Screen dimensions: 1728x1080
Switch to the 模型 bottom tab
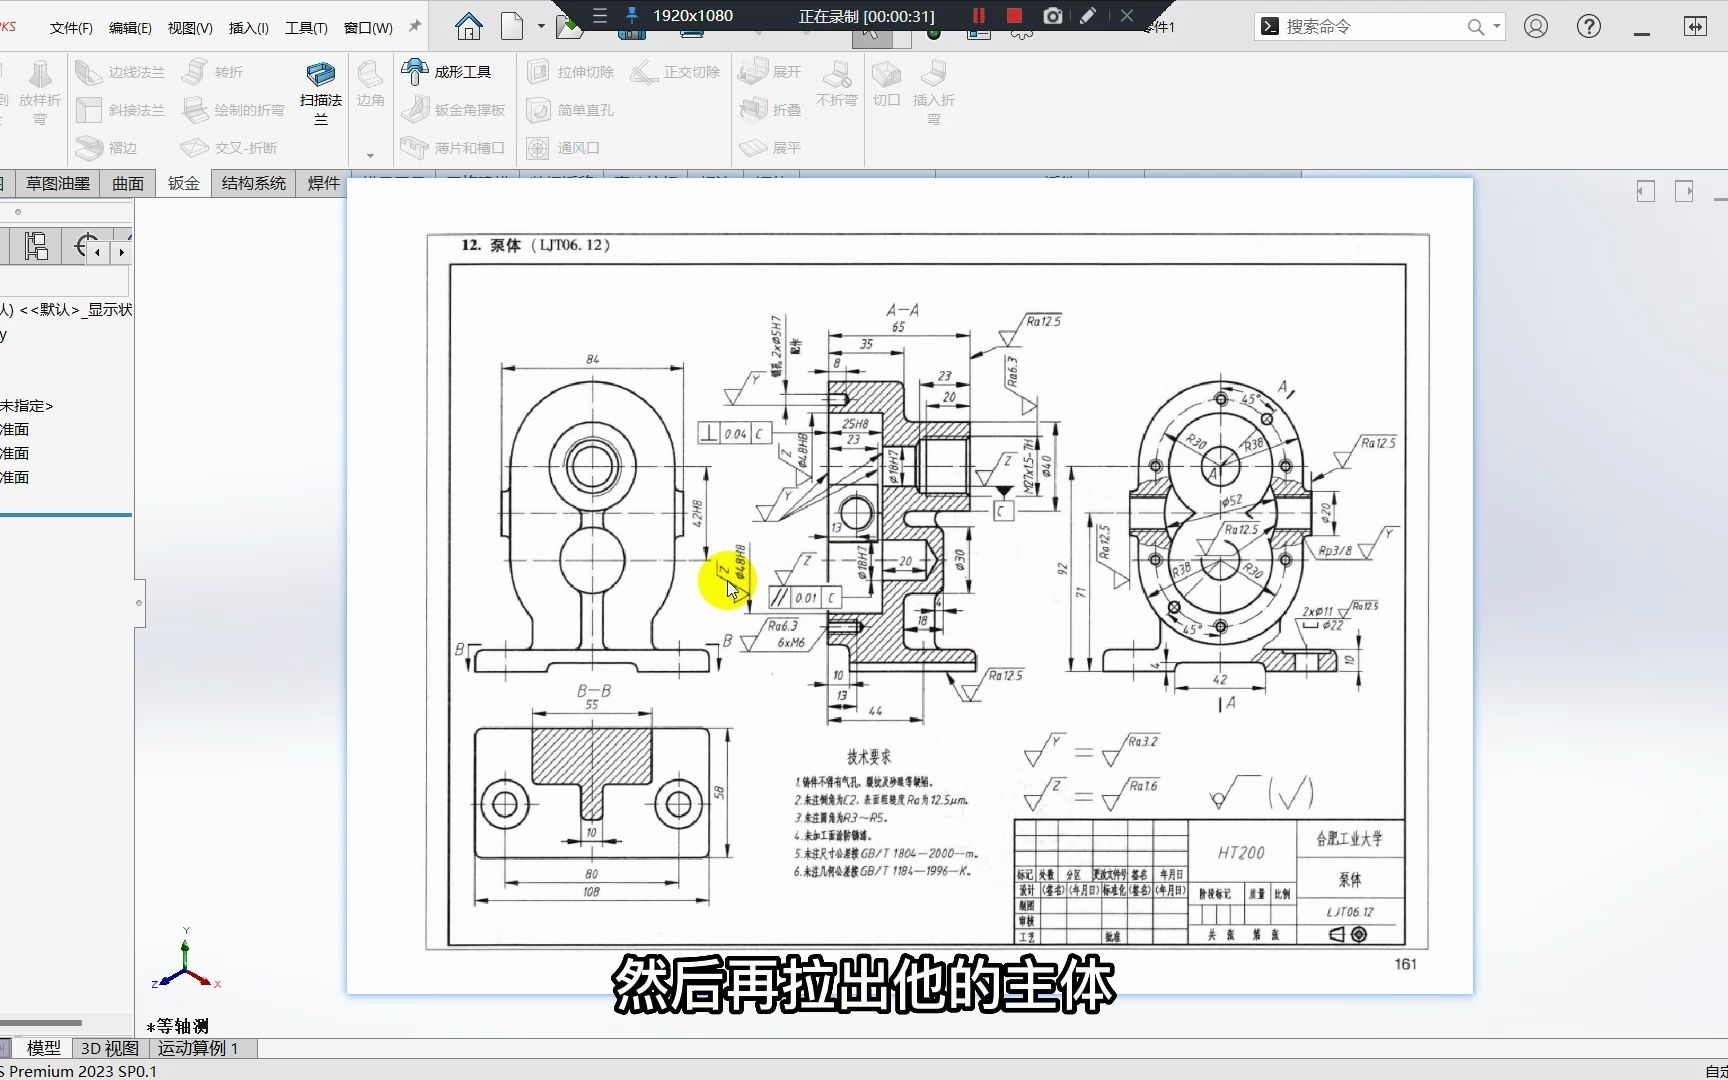pos(43,1048)
